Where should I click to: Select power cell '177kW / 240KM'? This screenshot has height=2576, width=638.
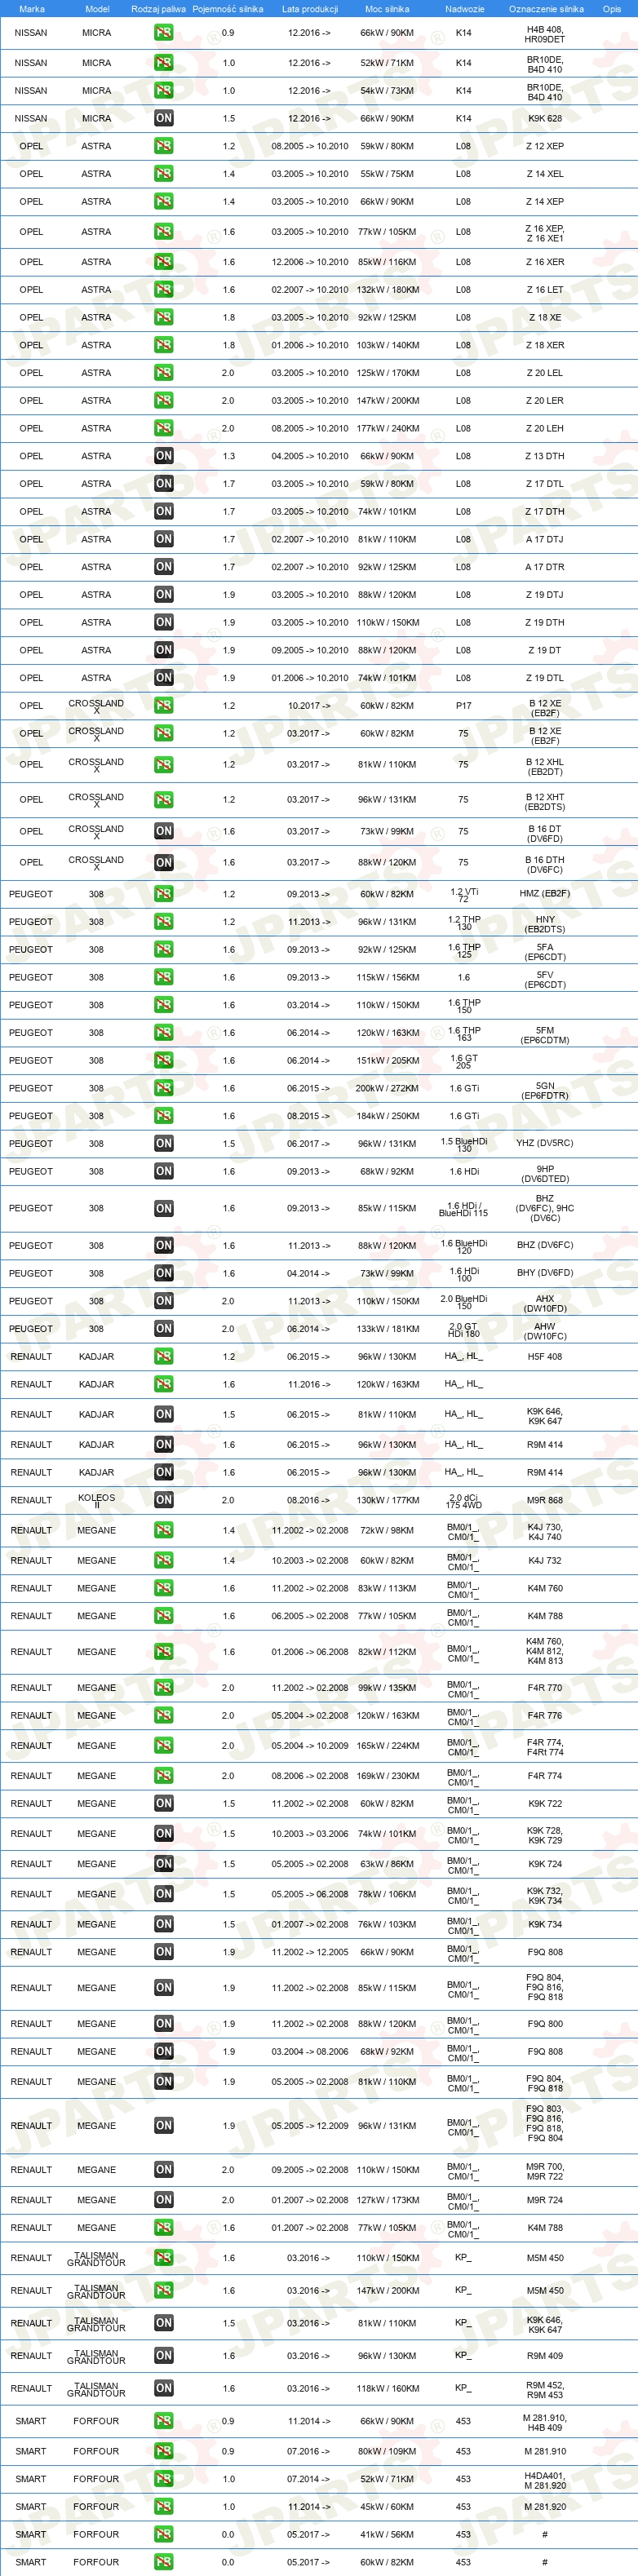[x=388, y=428]
